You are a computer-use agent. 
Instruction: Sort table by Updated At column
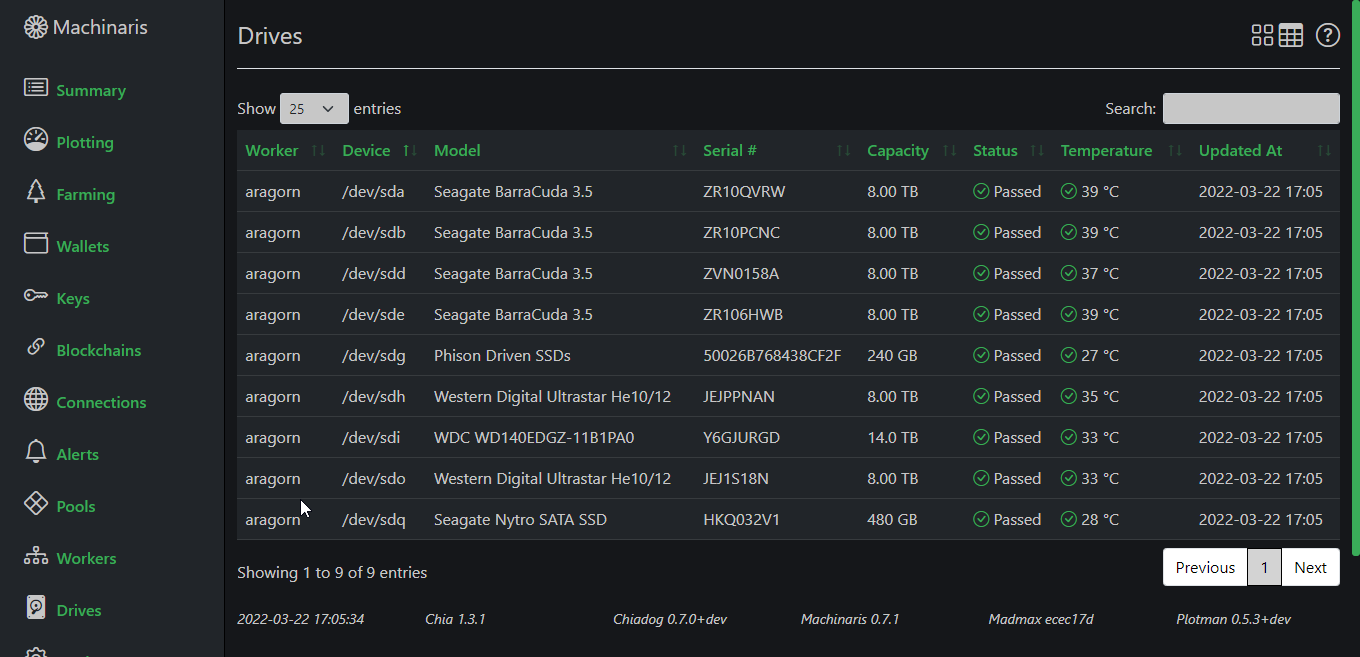pyautogui.click(x=1265, y=150)
